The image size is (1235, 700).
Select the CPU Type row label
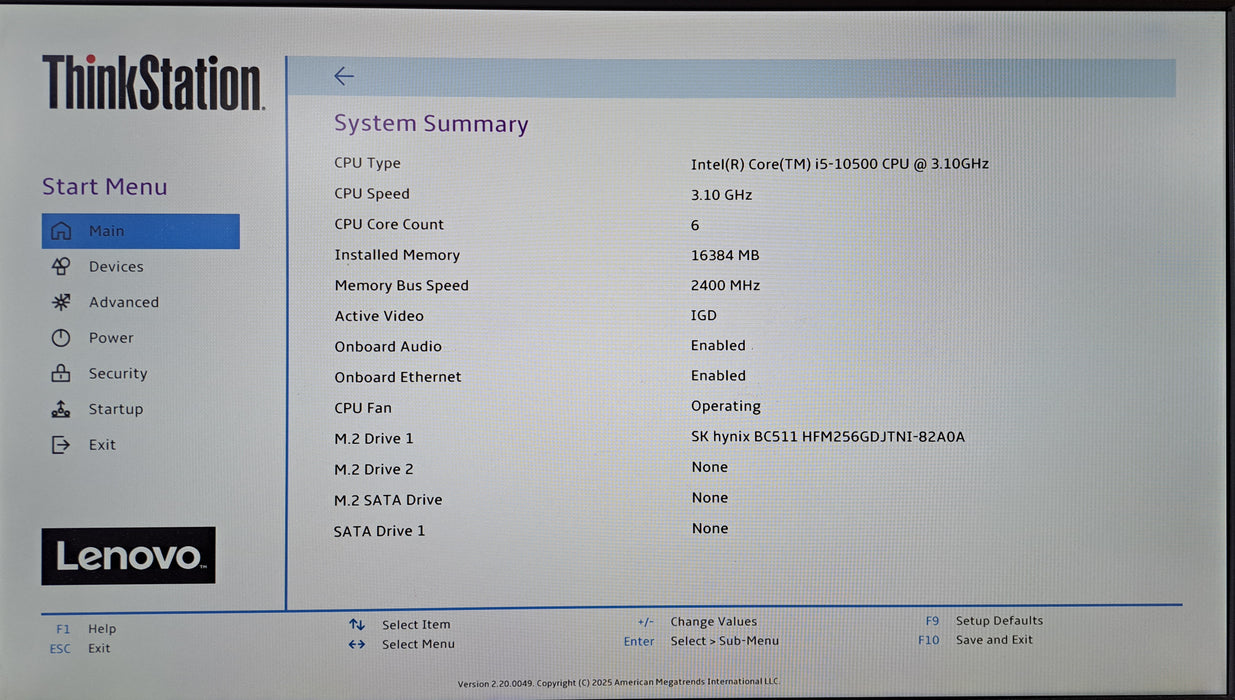[367, 164]
